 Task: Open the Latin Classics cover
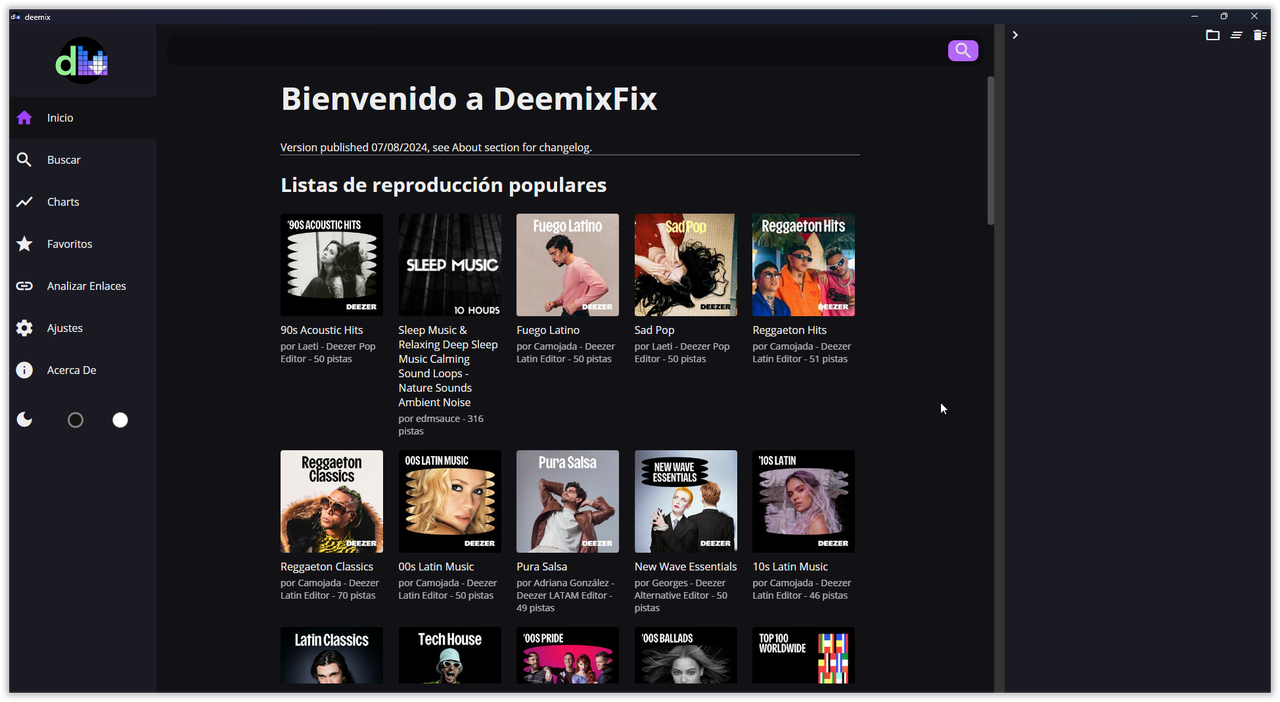(x=332, y=656)
